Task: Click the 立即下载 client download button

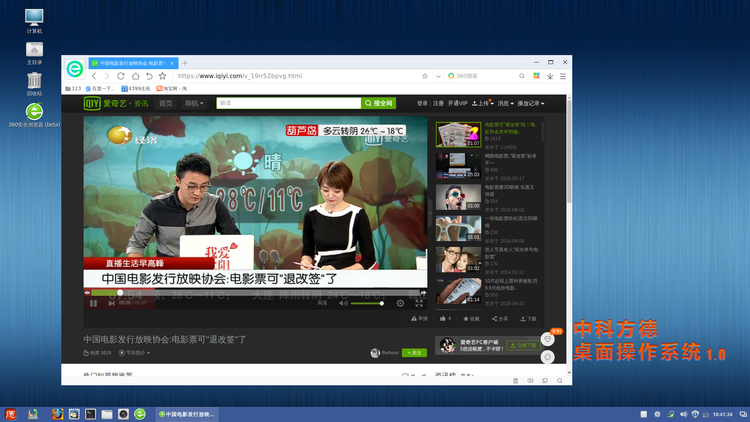Action: pyautogui.click(x=523, y=345)
